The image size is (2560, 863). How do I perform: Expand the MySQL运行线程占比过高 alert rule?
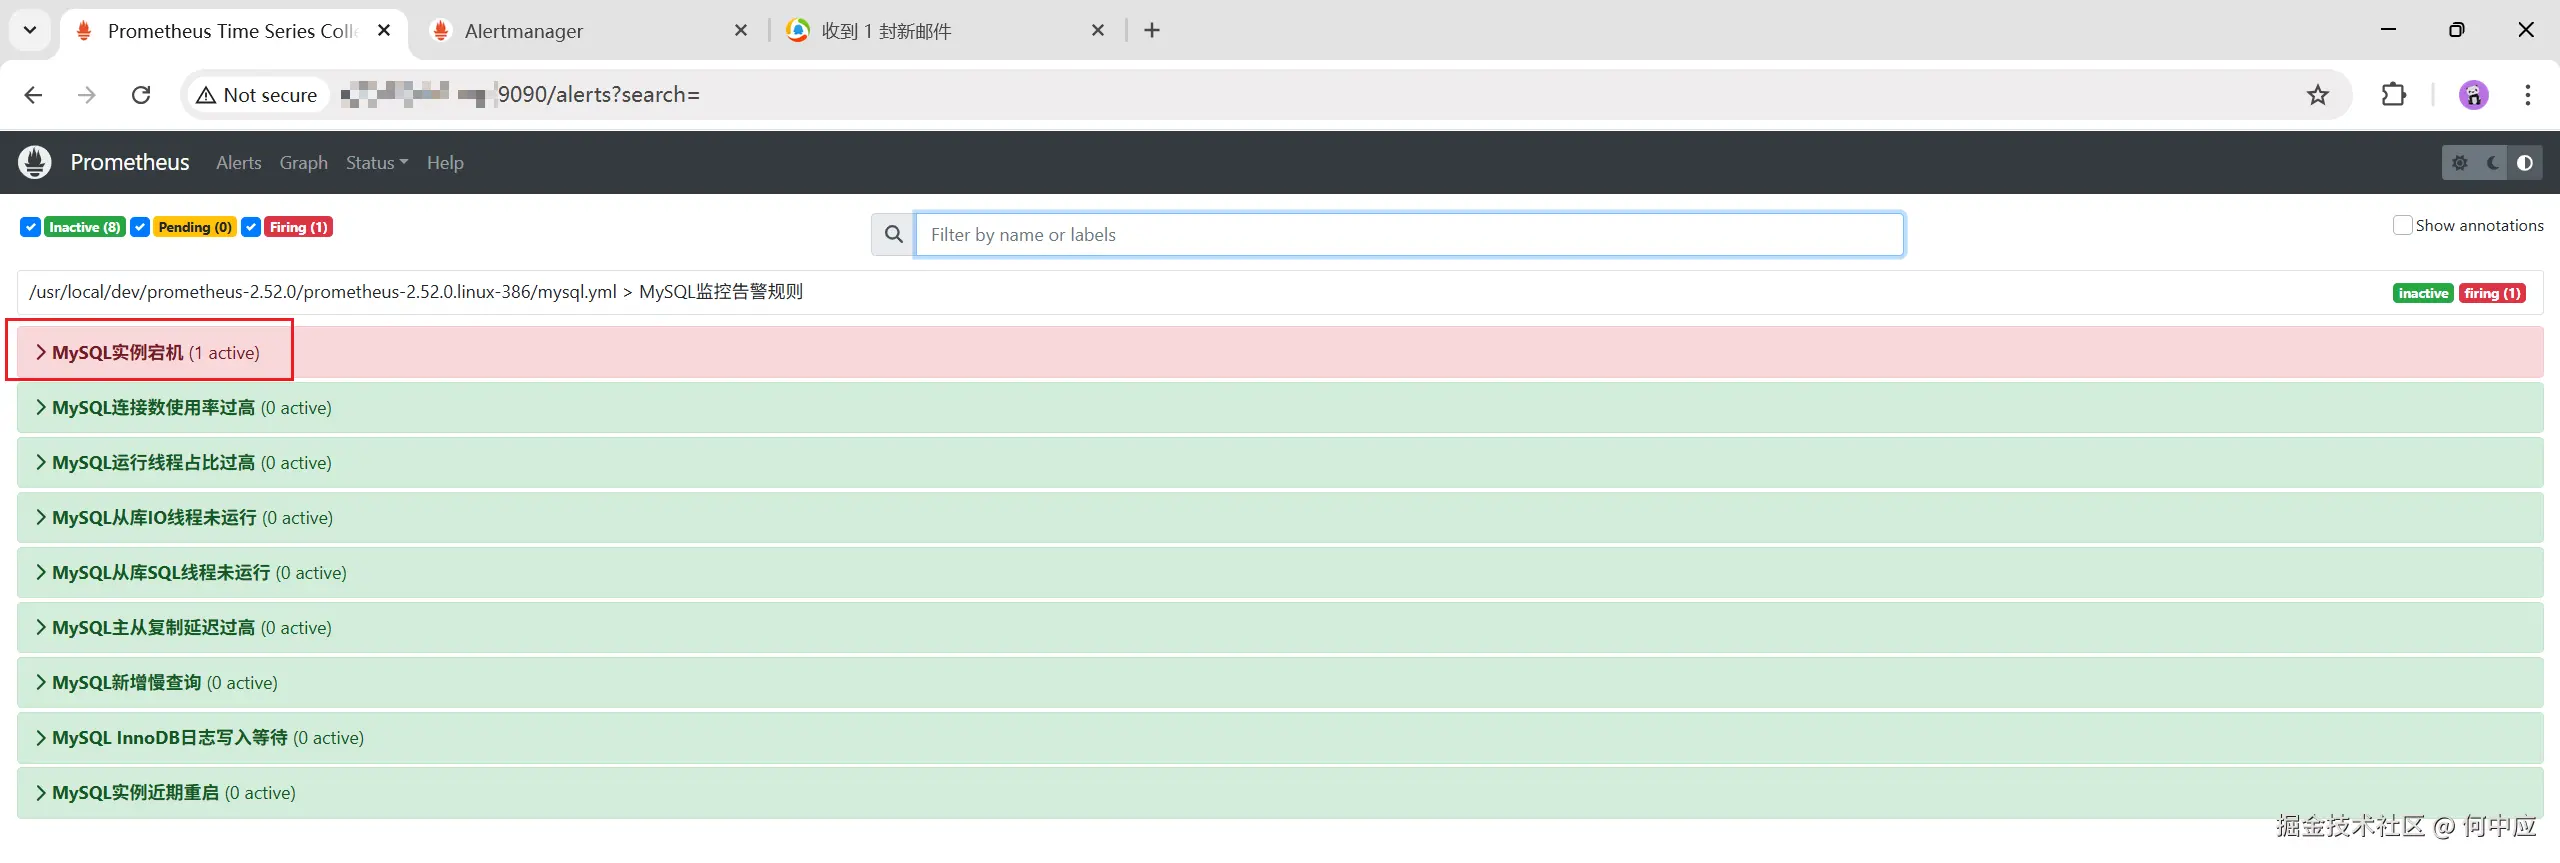1280,462
